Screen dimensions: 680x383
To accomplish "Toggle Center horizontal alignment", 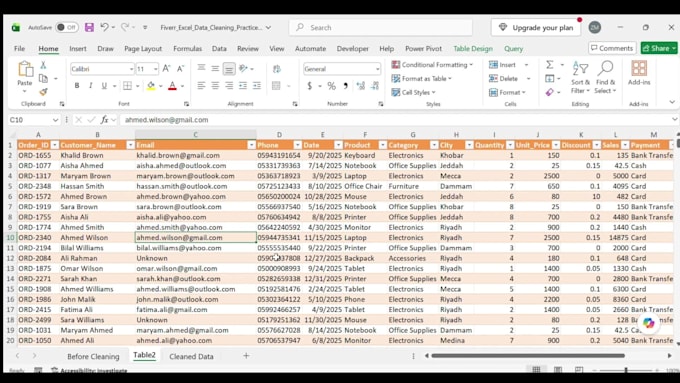I will [215, 85].
